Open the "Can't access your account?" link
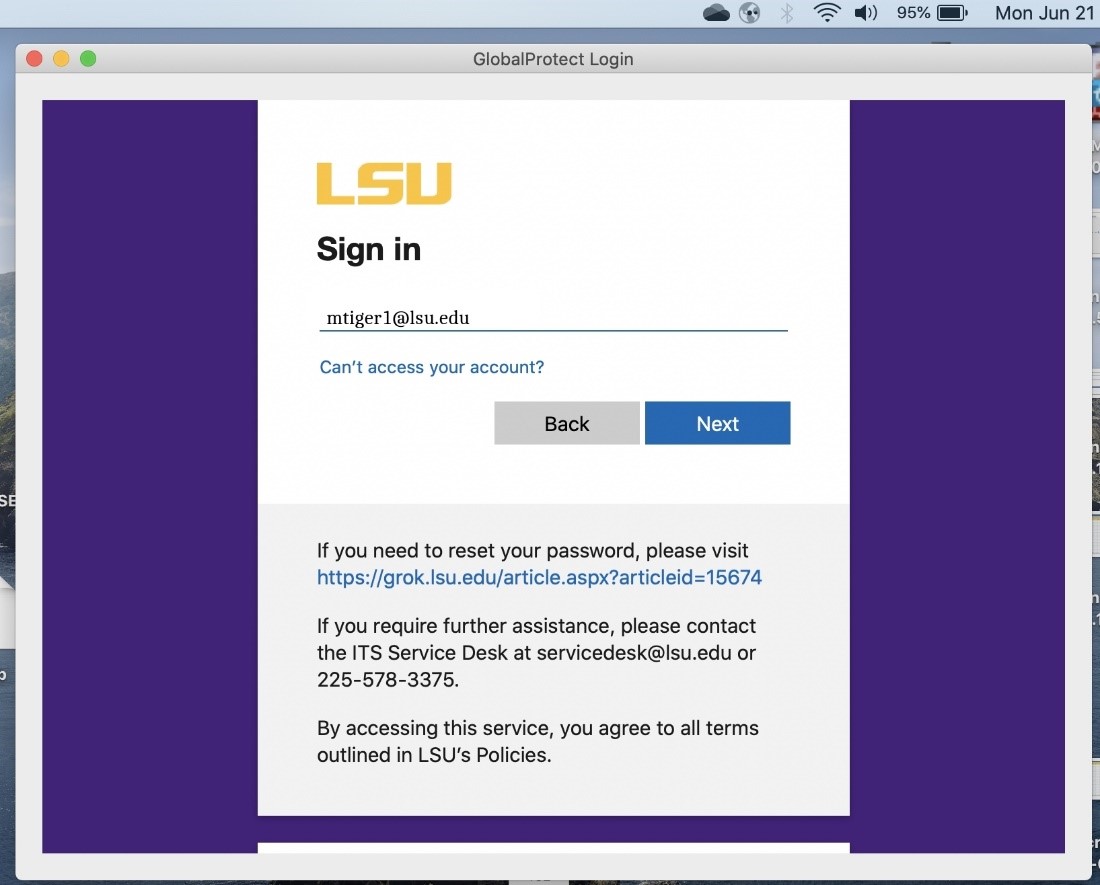The width and height of the screenshot is (1100, 885). 431,367
